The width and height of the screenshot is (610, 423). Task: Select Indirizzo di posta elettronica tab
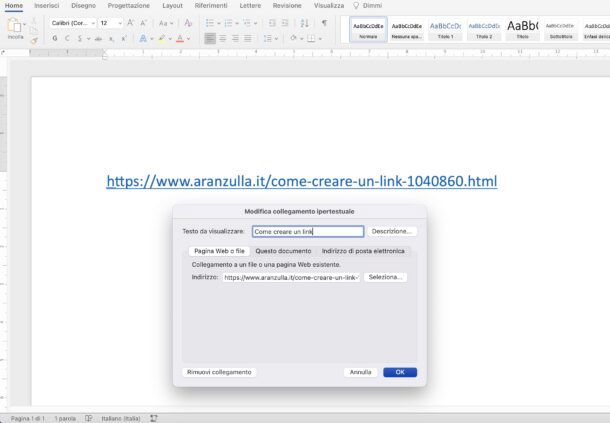pyautogui.click(x=363, y=251)
